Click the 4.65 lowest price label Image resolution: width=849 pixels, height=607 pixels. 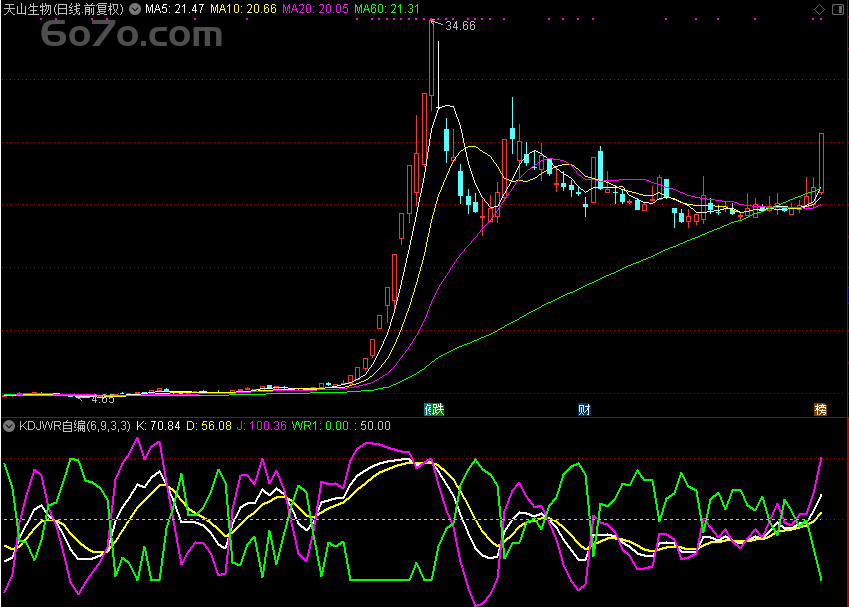[103, 400]
